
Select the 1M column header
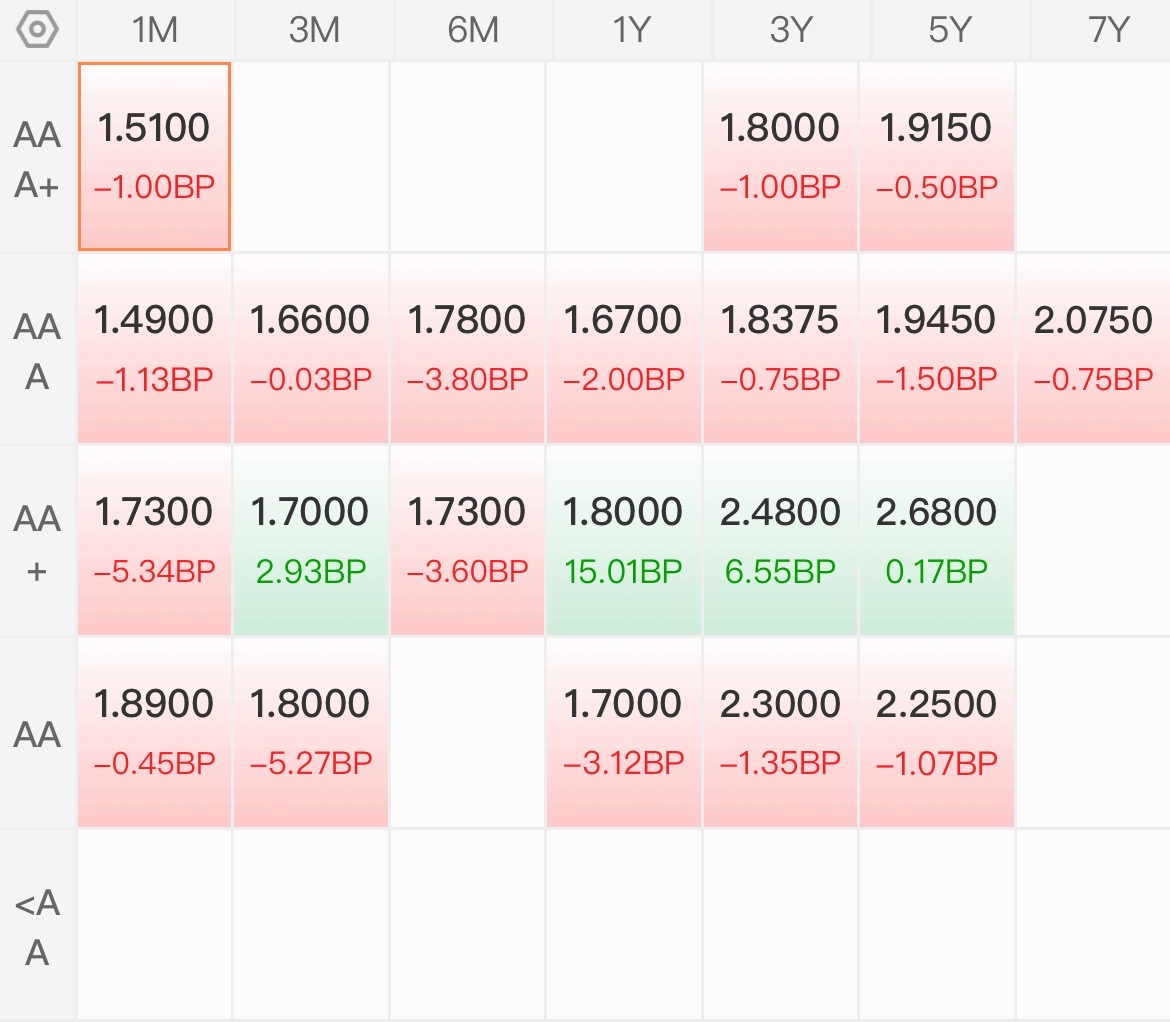(155, 30)
